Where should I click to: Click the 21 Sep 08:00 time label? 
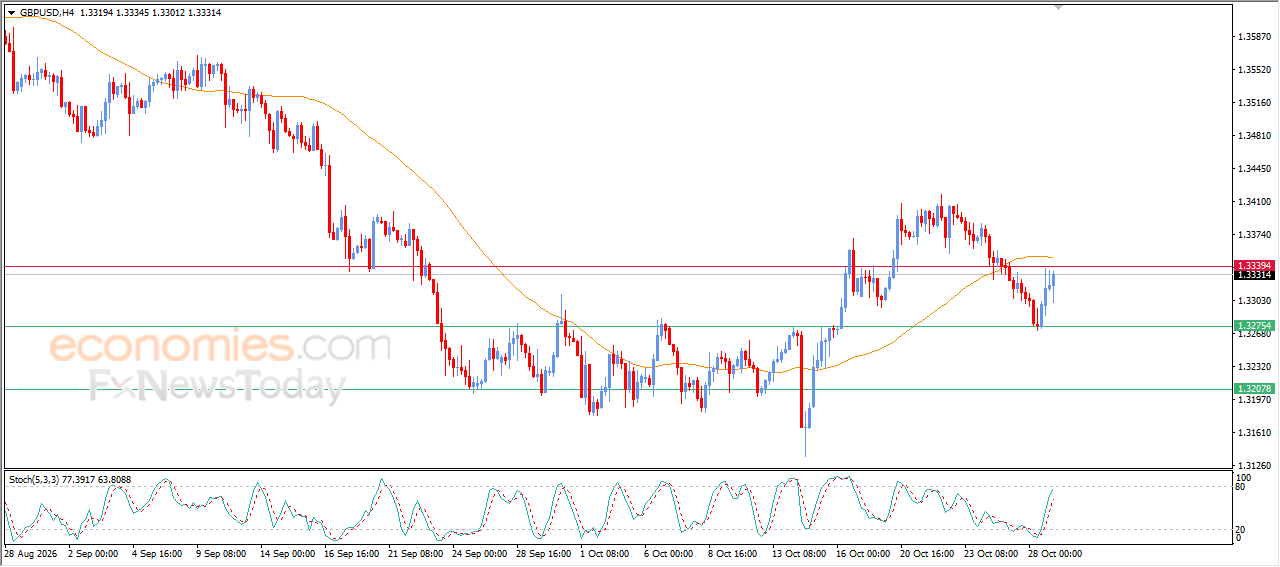[415, 554]
